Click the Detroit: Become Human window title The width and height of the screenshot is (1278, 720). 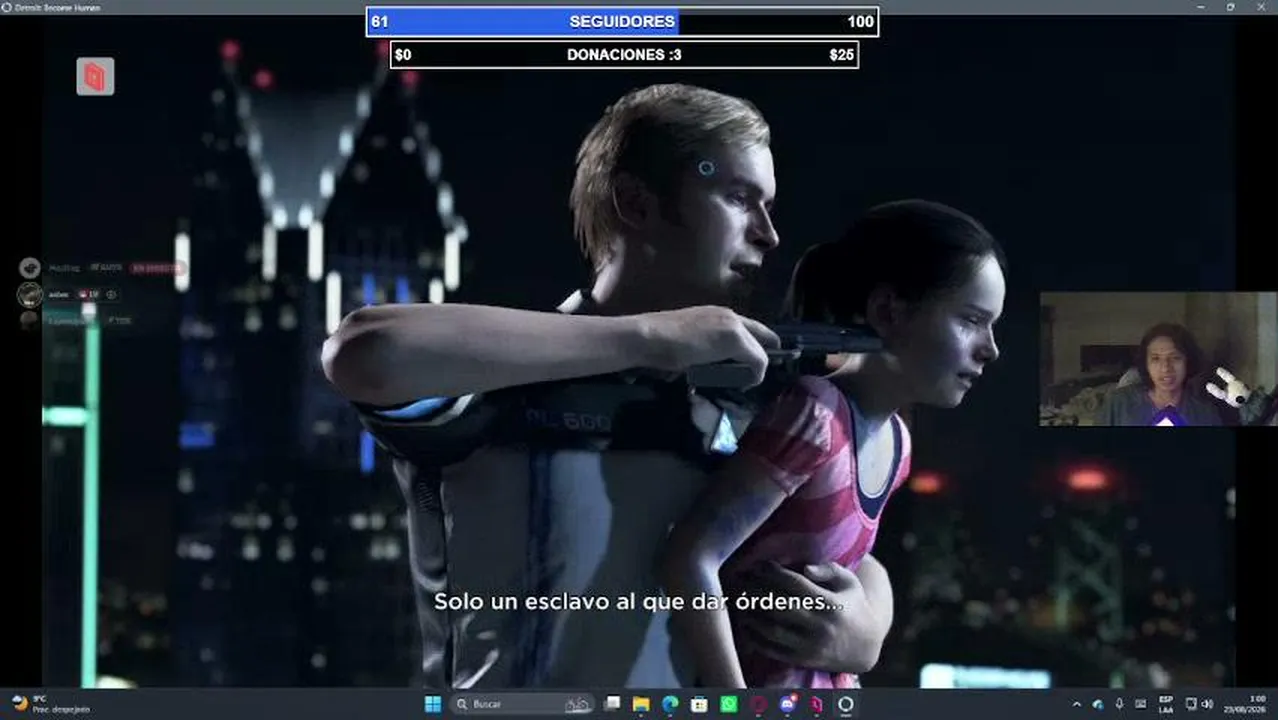[56, 7]
